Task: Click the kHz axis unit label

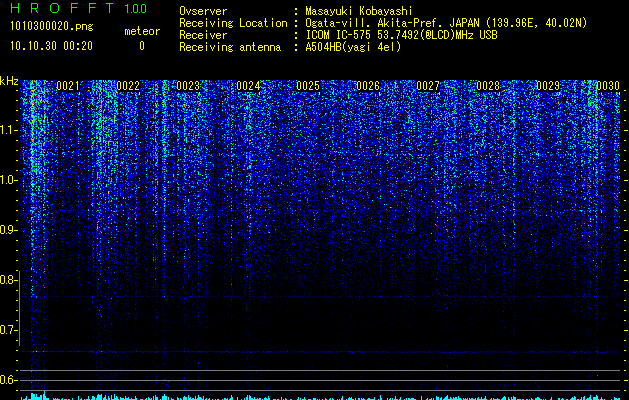Action: 9,82
